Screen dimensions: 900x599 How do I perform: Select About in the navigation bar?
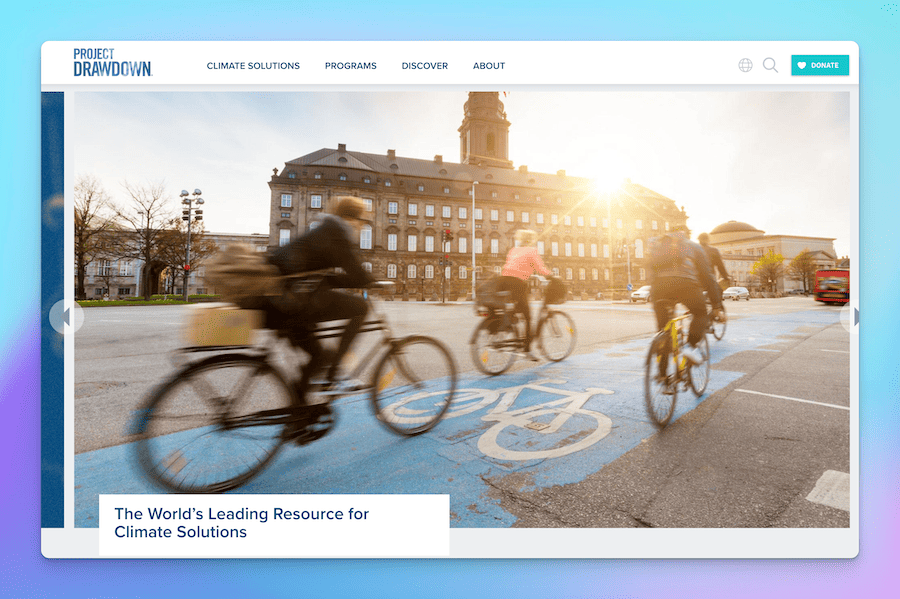pos(489,66)
